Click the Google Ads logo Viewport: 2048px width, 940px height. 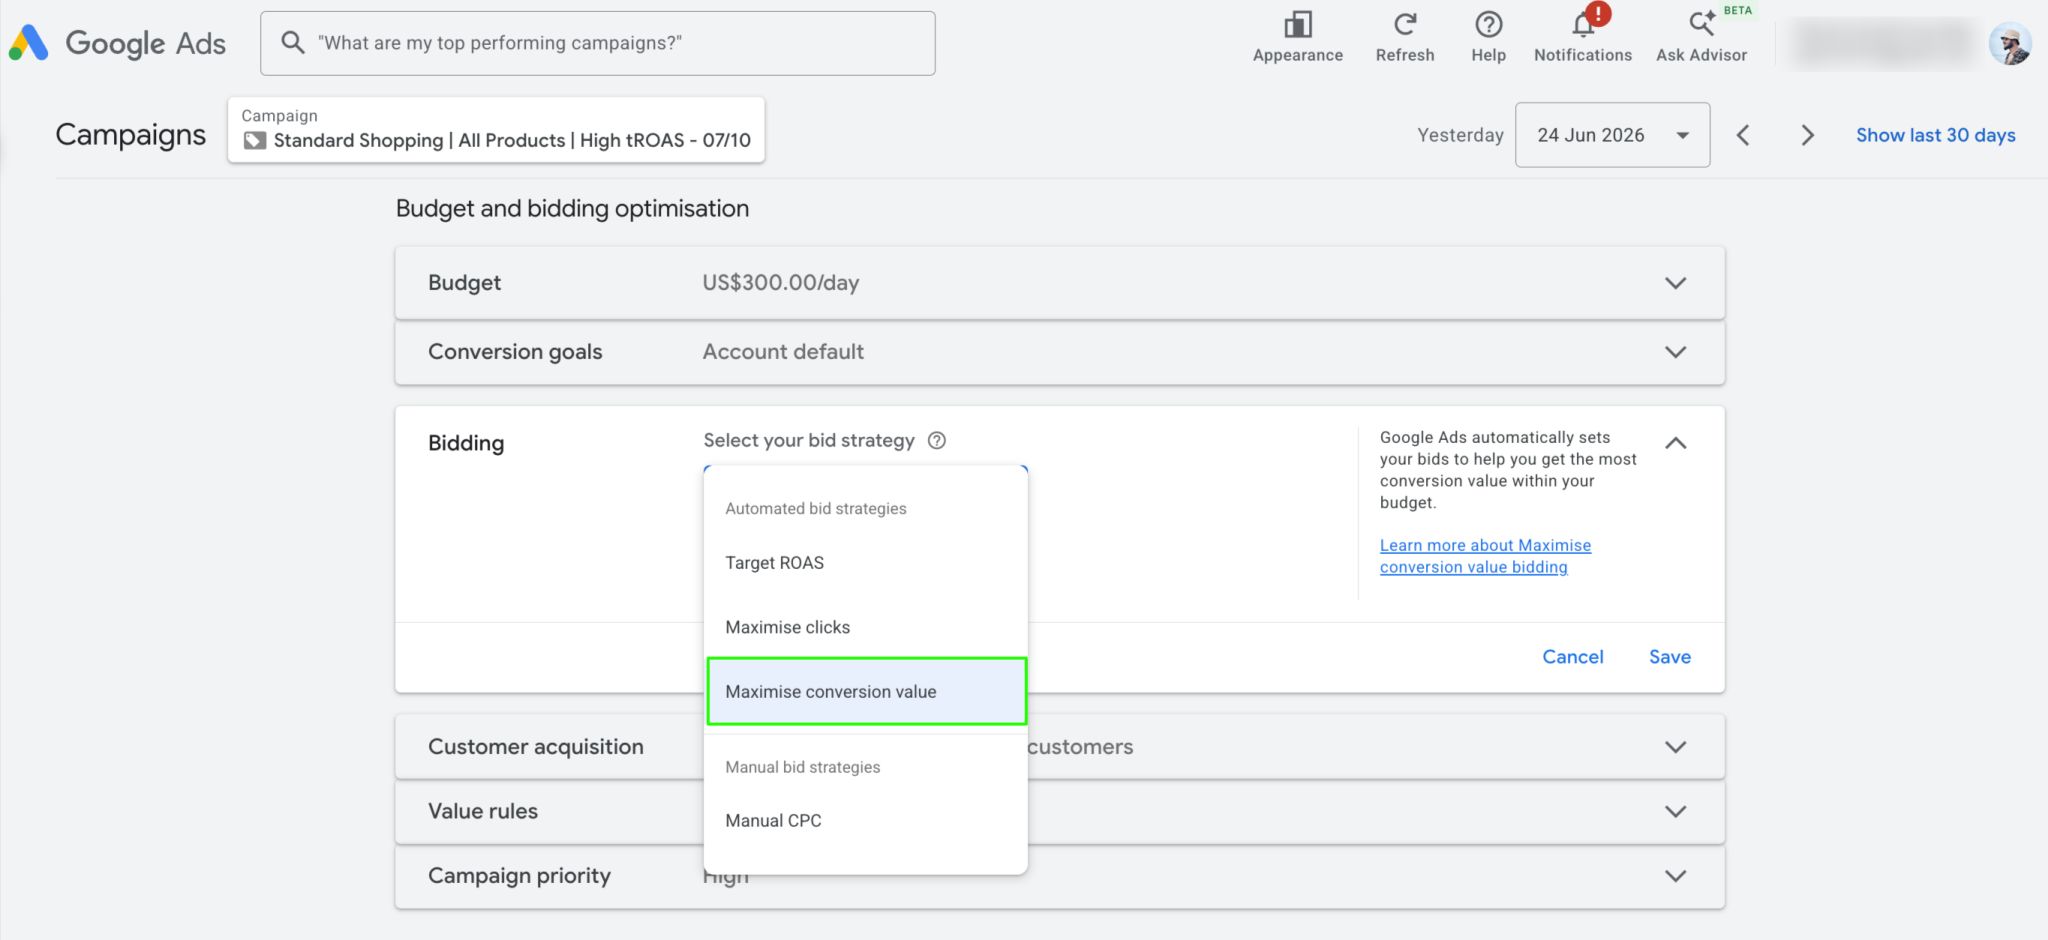117,43
